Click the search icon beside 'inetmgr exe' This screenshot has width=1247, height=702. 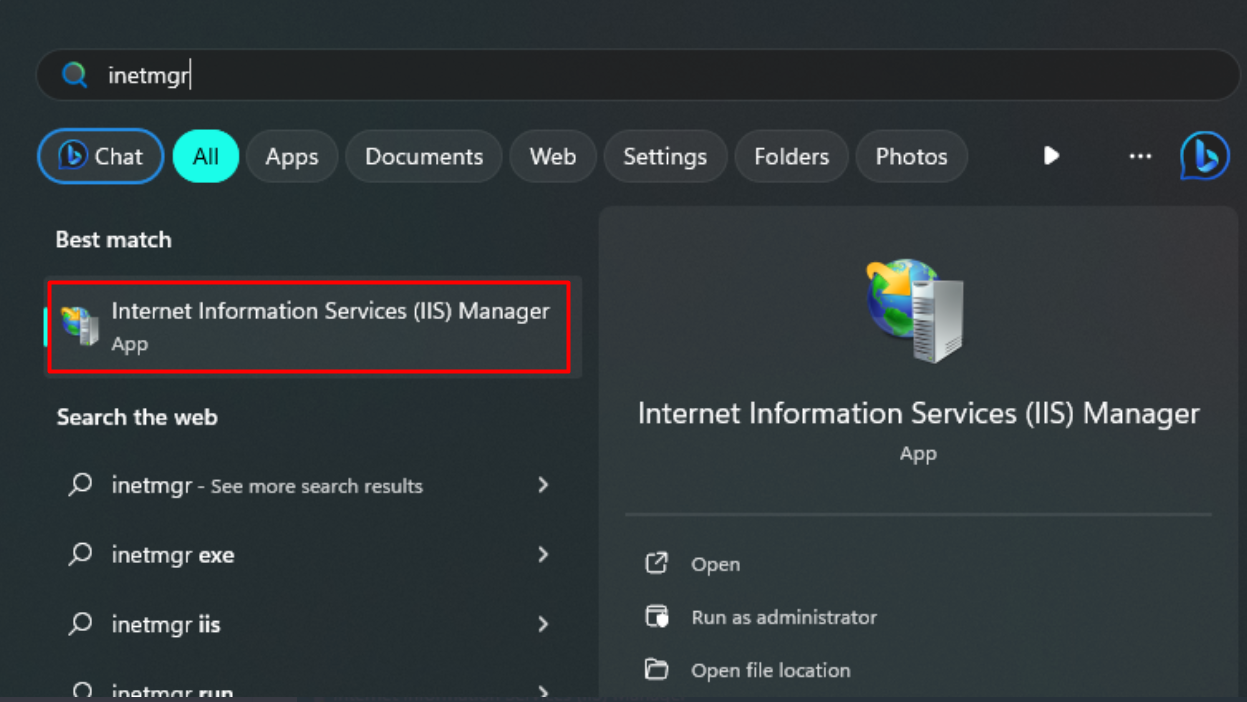click(x=80, y=554)
